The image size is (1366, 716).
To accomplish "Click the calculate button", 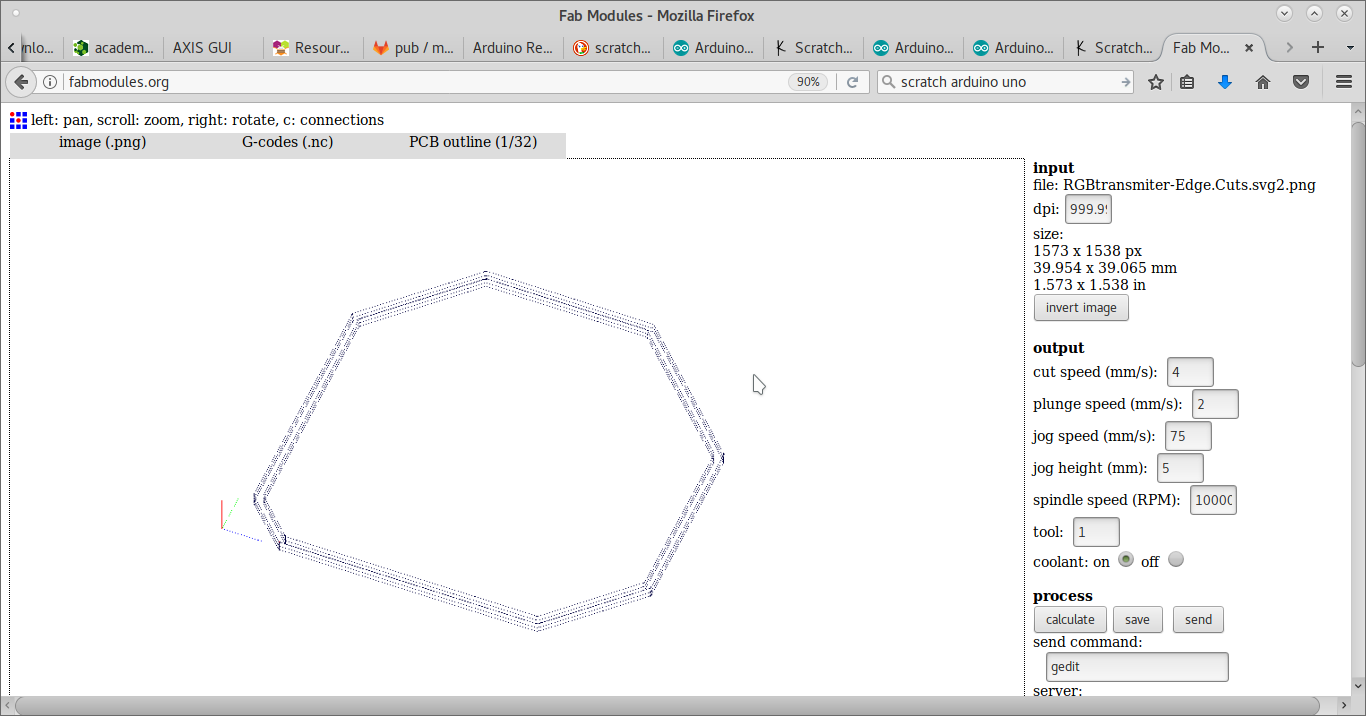I will (x=1070, y=620).
